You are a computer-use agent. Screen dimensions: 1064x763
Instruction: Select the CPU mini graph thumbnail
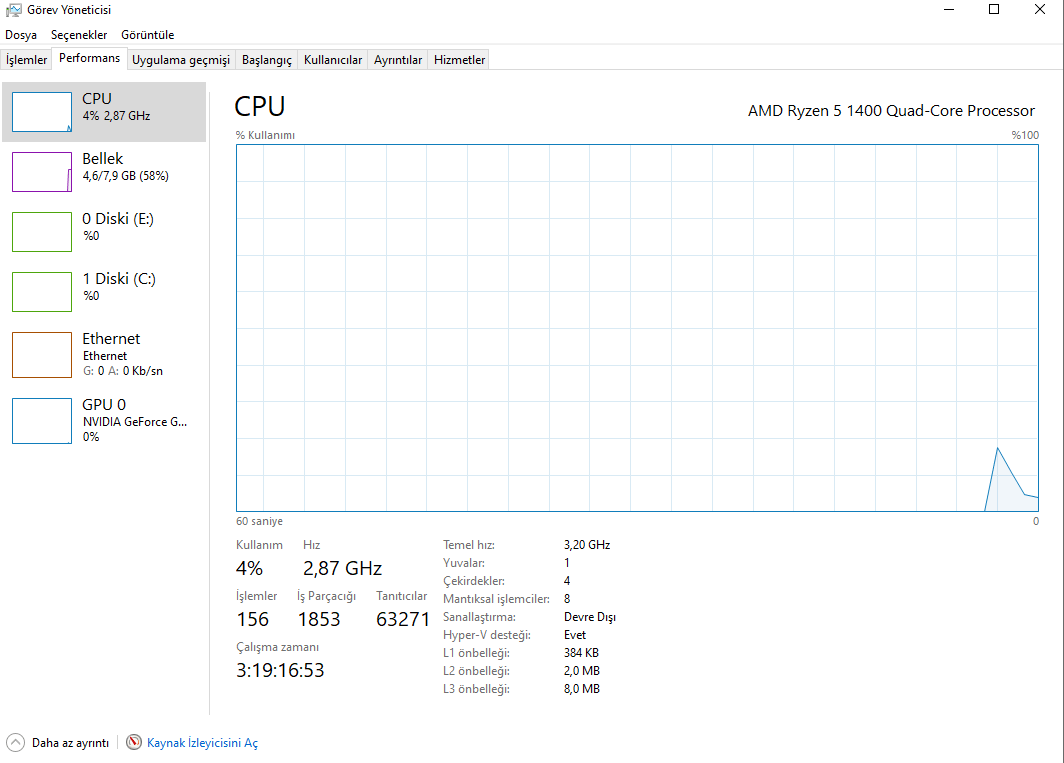[41, 112]
